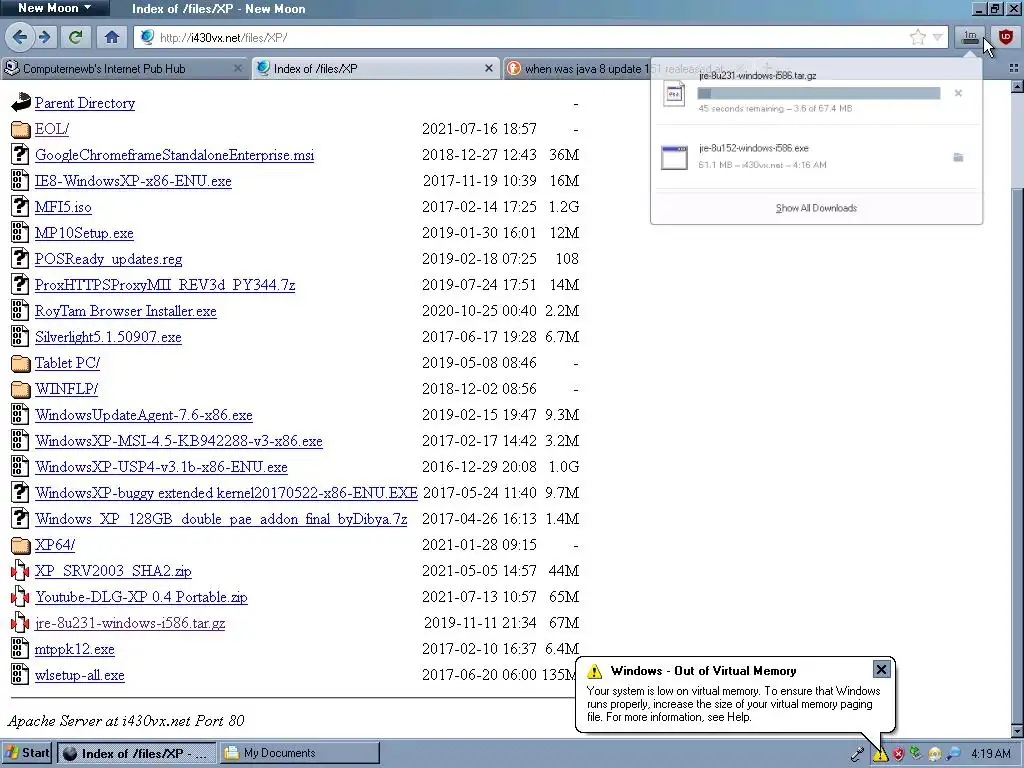1024x768 pixels.
Task: Click the jre-8u231 file icon in downloads panel
Action: (x=674, y=93)
